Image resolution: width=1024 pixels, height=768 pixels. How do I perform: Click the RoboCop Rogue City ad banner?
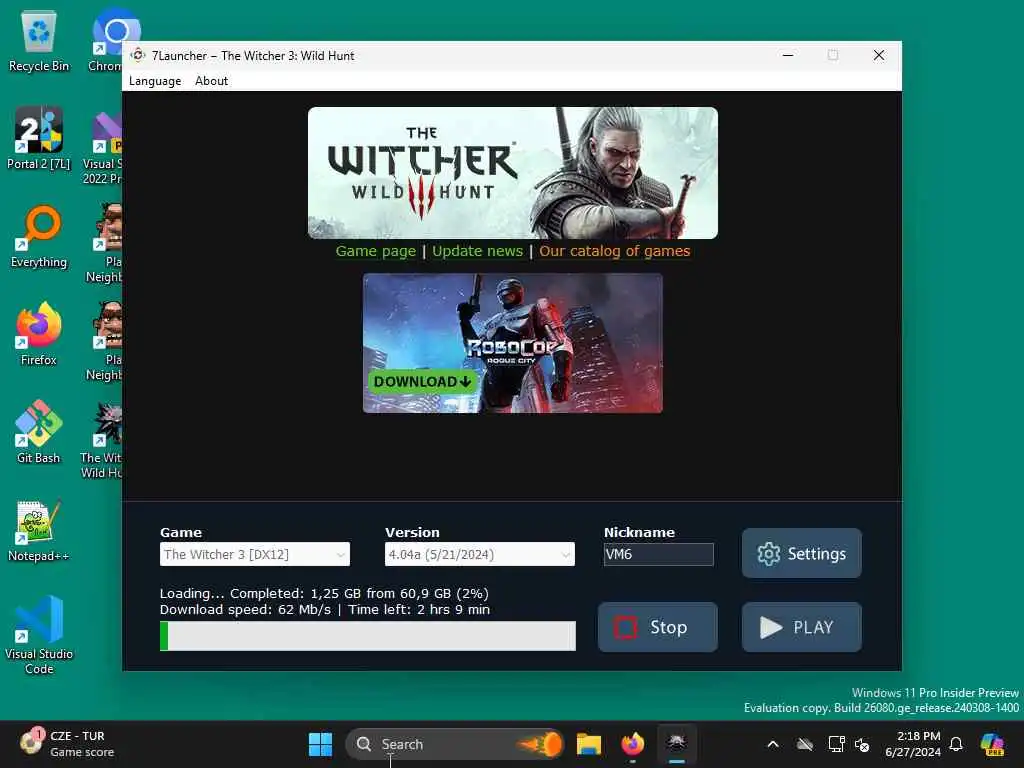point(513,343)
